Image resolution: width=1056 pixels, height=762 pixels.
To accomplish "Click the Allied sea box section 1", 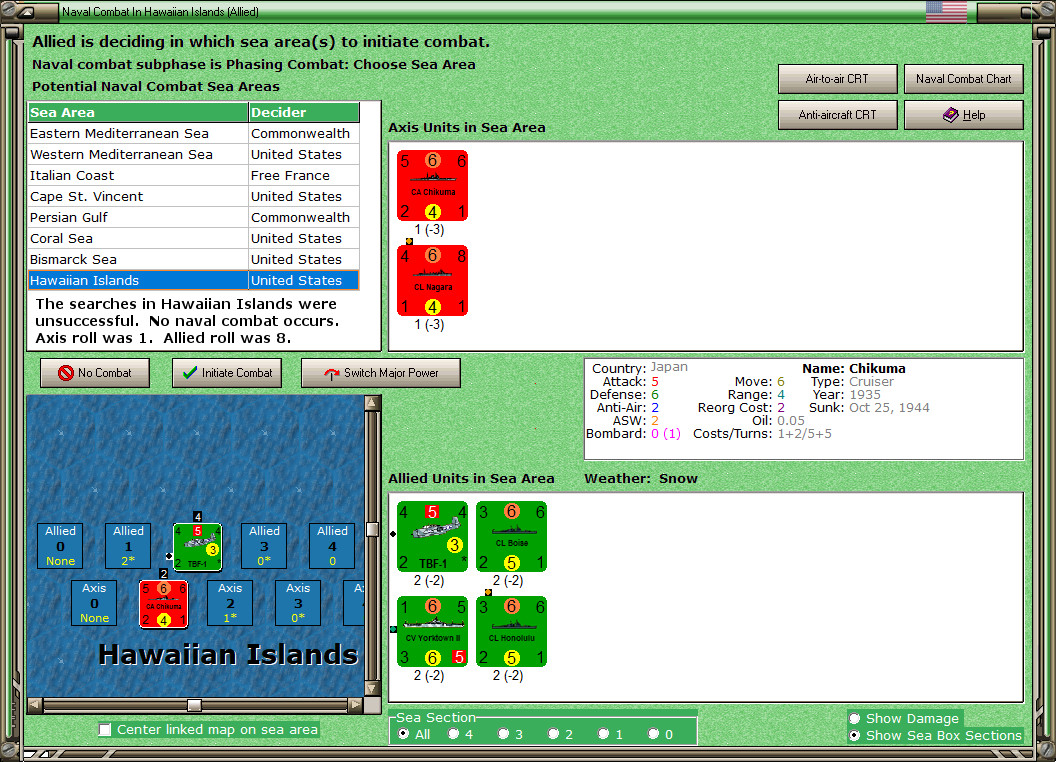I will tap(129, 546).
